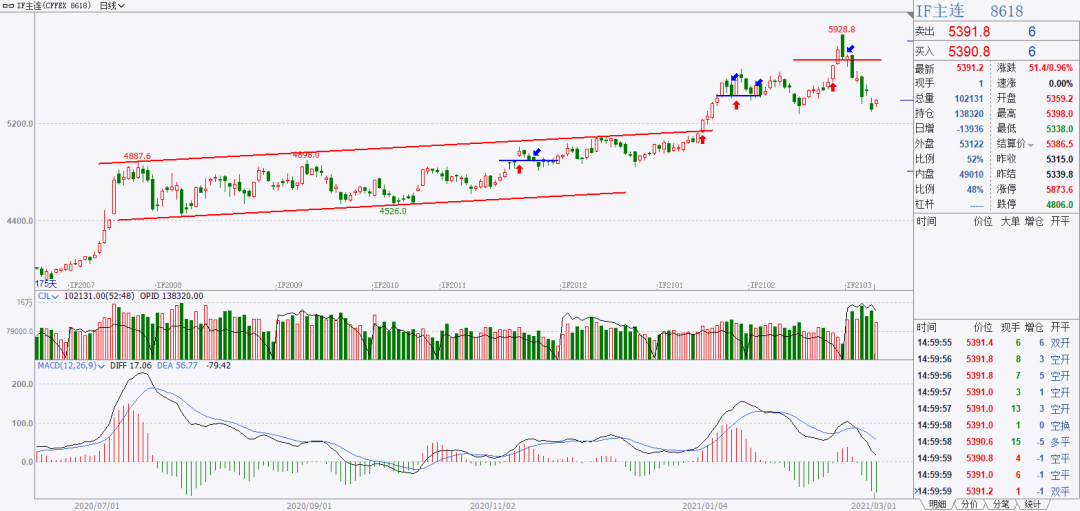Switch to the 统计 tab
The height and width of the screenshot is (511, 1080).
point(1032,504)
